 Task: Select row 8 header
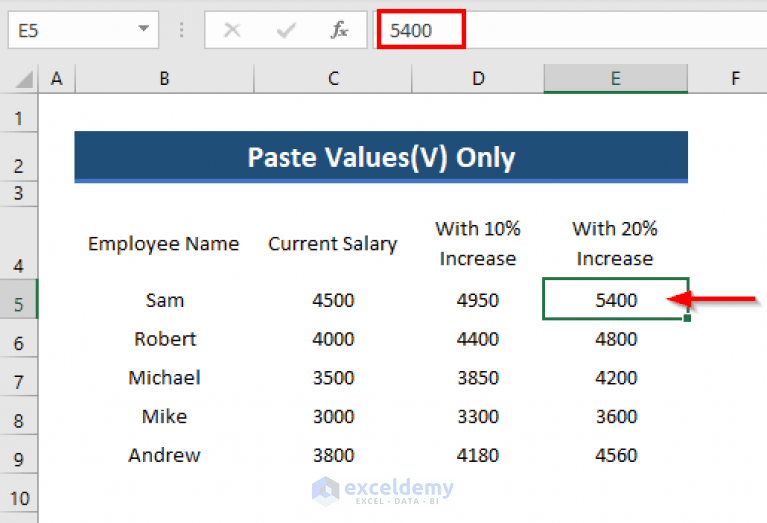tap(19, 416)
